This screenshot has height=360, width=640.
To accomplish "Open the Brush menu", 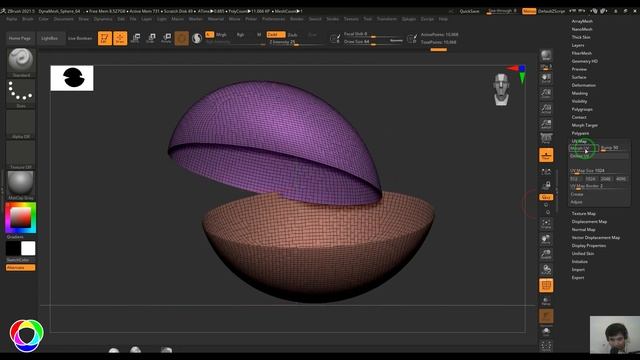I will point(28,19).
